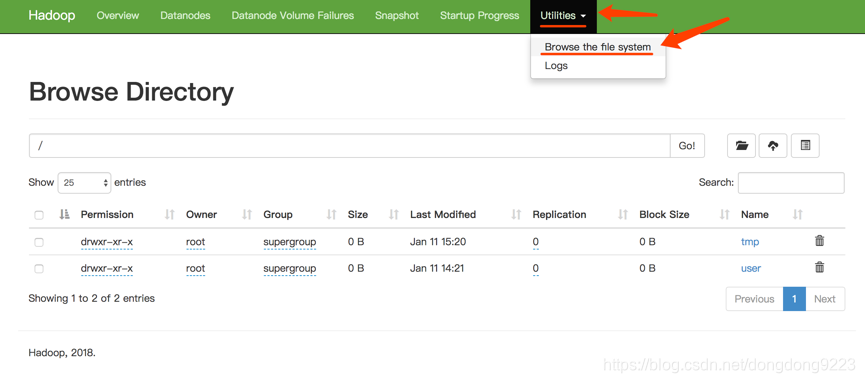865x383 pixels.
Task: Sort by Replication column sort arrows
Action: 623,215
